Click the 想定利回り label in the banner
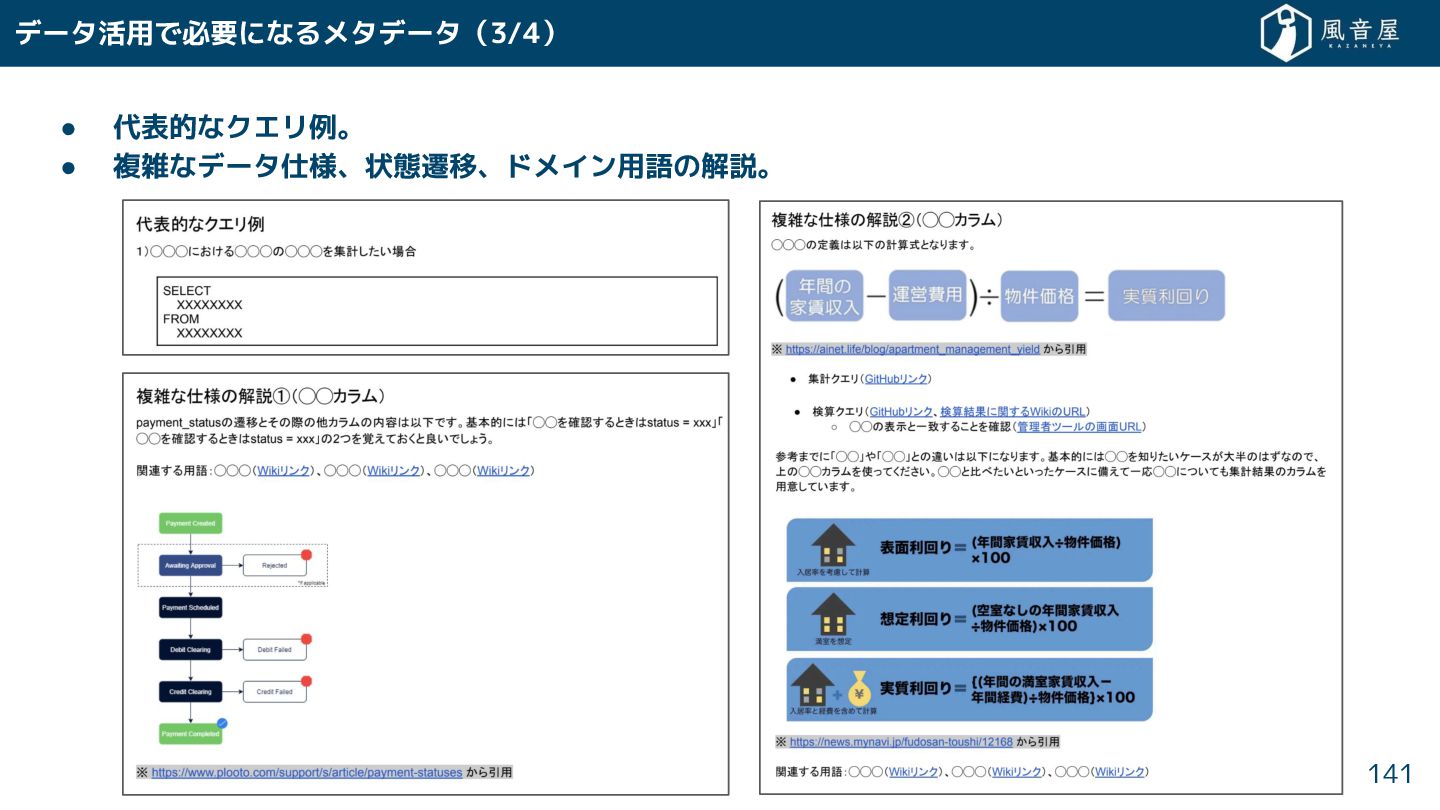The height and width of the screenshot is (810, 1440). tap(915, 619)
